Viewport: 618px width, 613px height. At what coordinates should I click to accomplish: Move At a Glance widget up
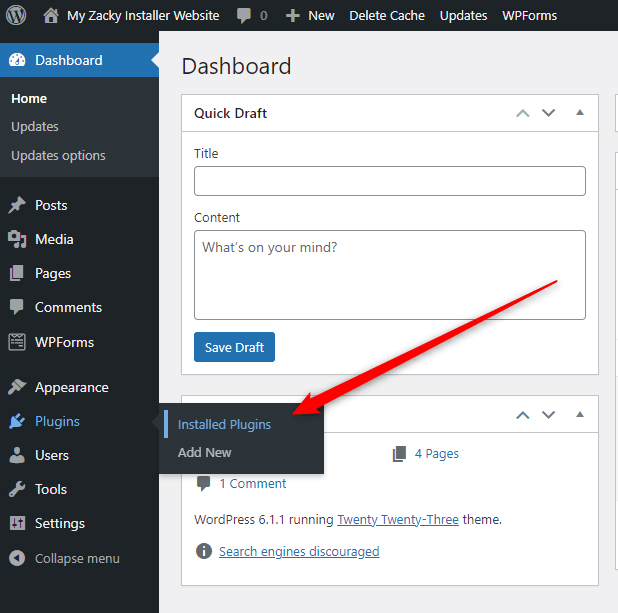523,415
